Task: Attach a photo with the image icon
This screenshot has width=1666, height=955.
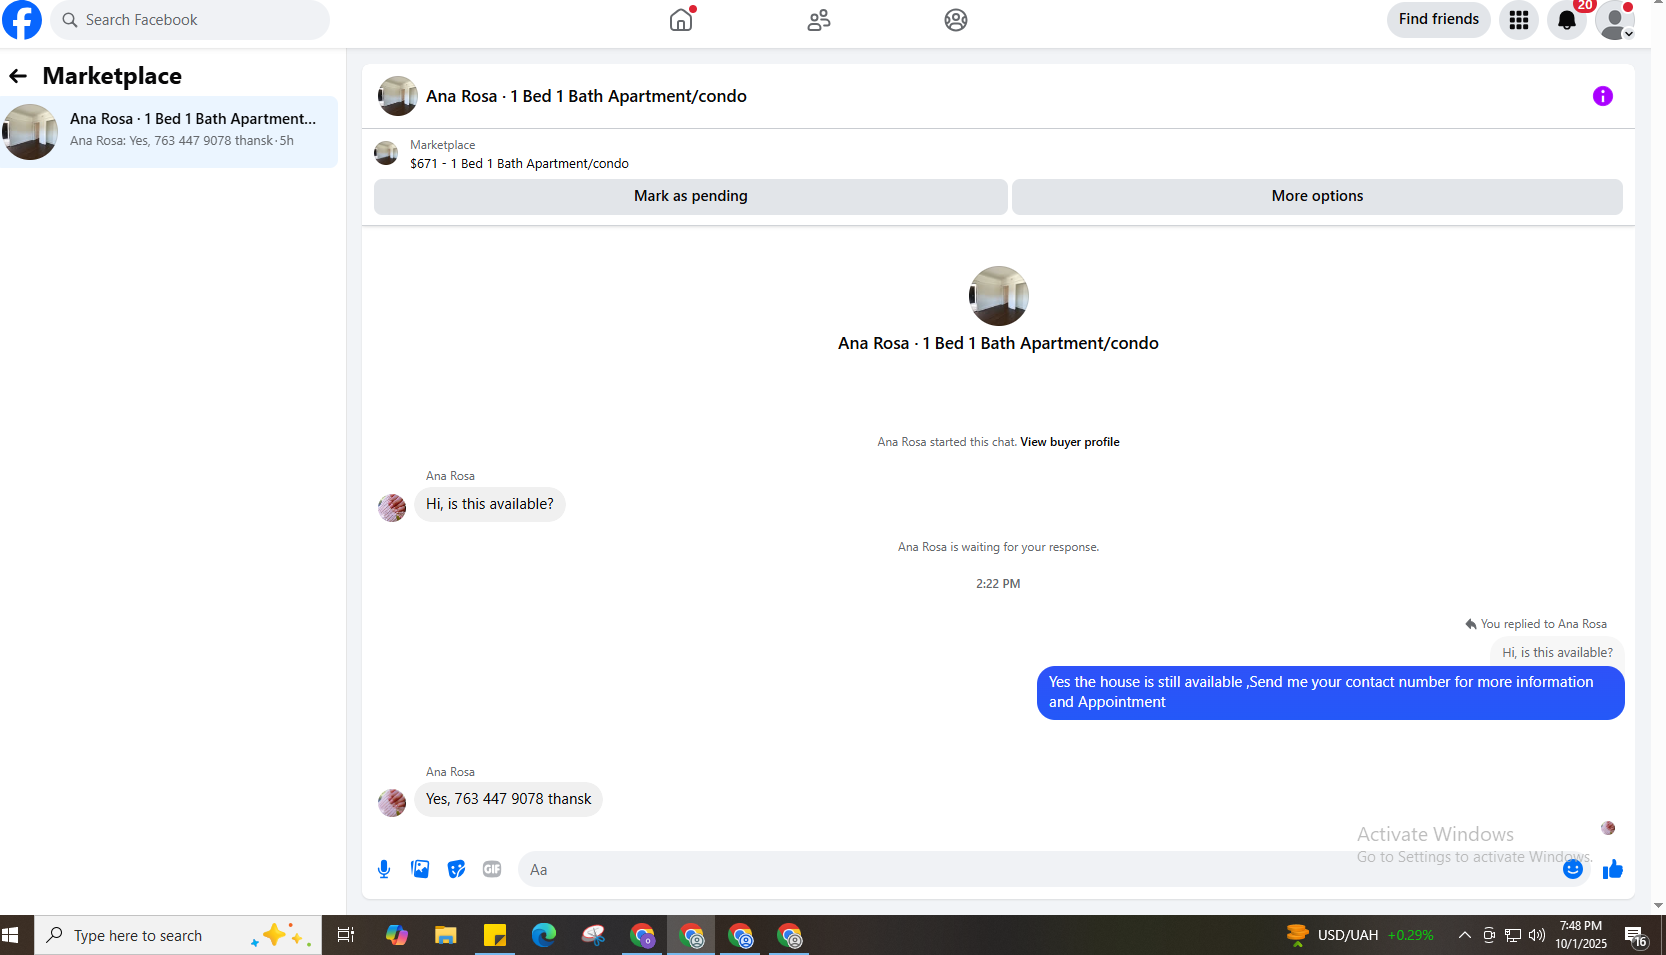Action: click(x=420, y=869)
